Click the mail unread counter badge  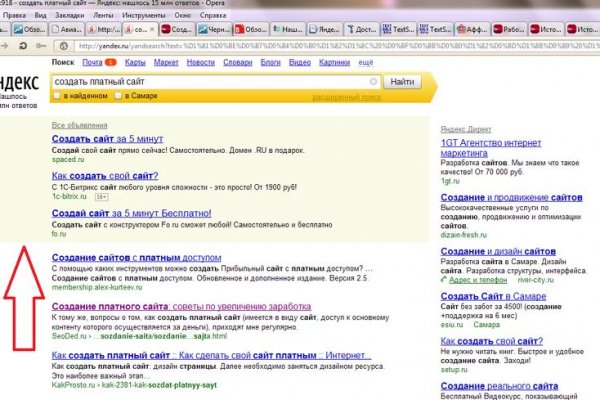point(112,62)
